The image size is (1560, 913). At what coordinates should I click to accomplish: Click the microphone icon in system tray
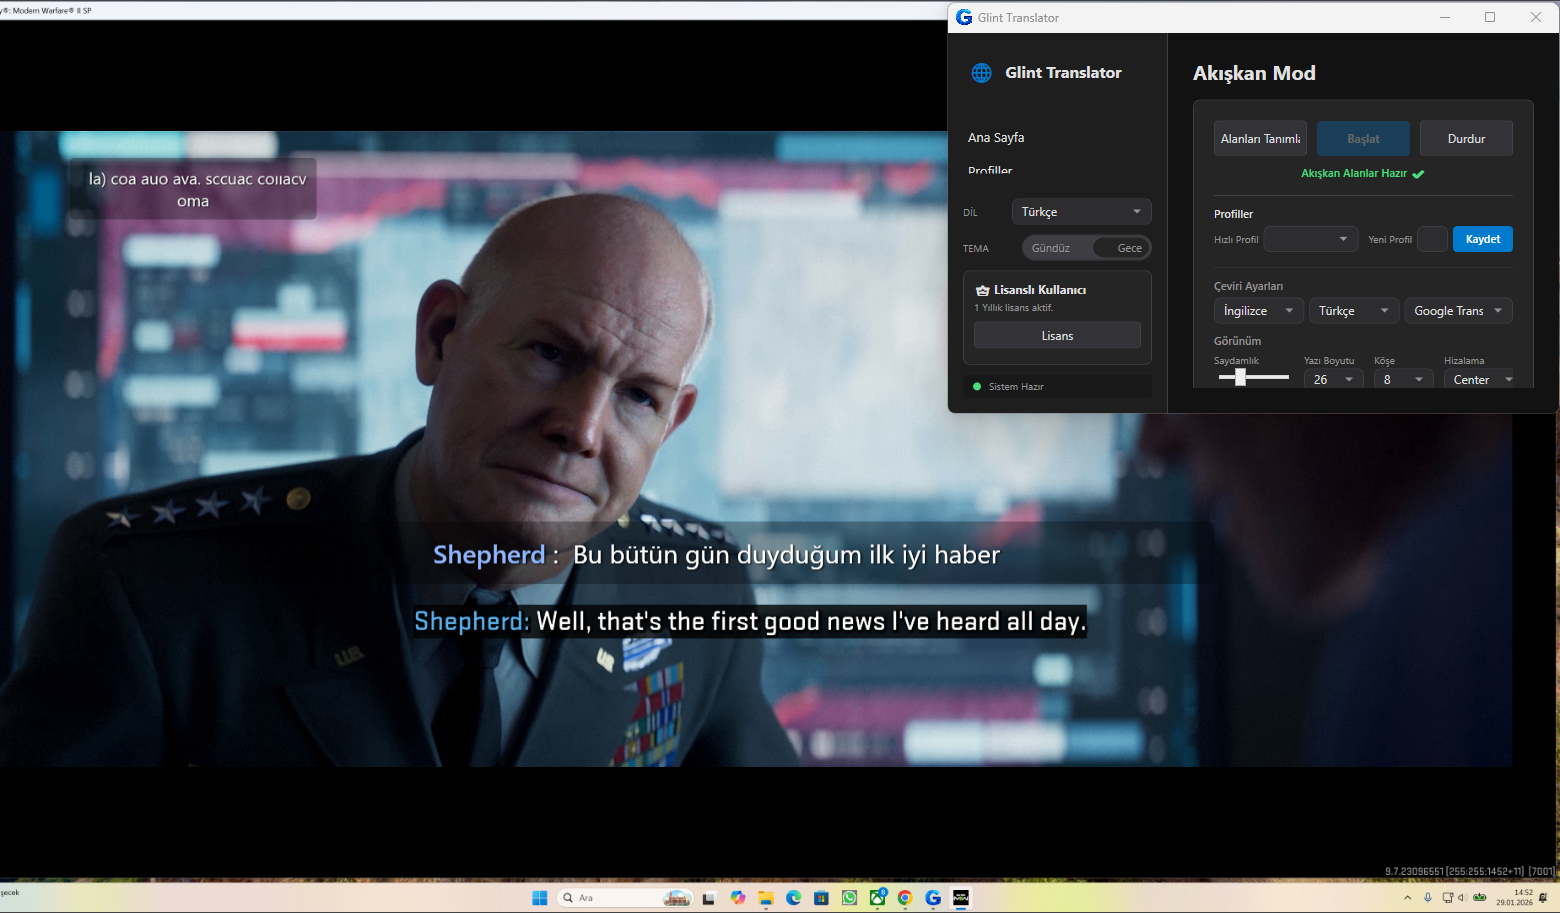pos(1427,898)
